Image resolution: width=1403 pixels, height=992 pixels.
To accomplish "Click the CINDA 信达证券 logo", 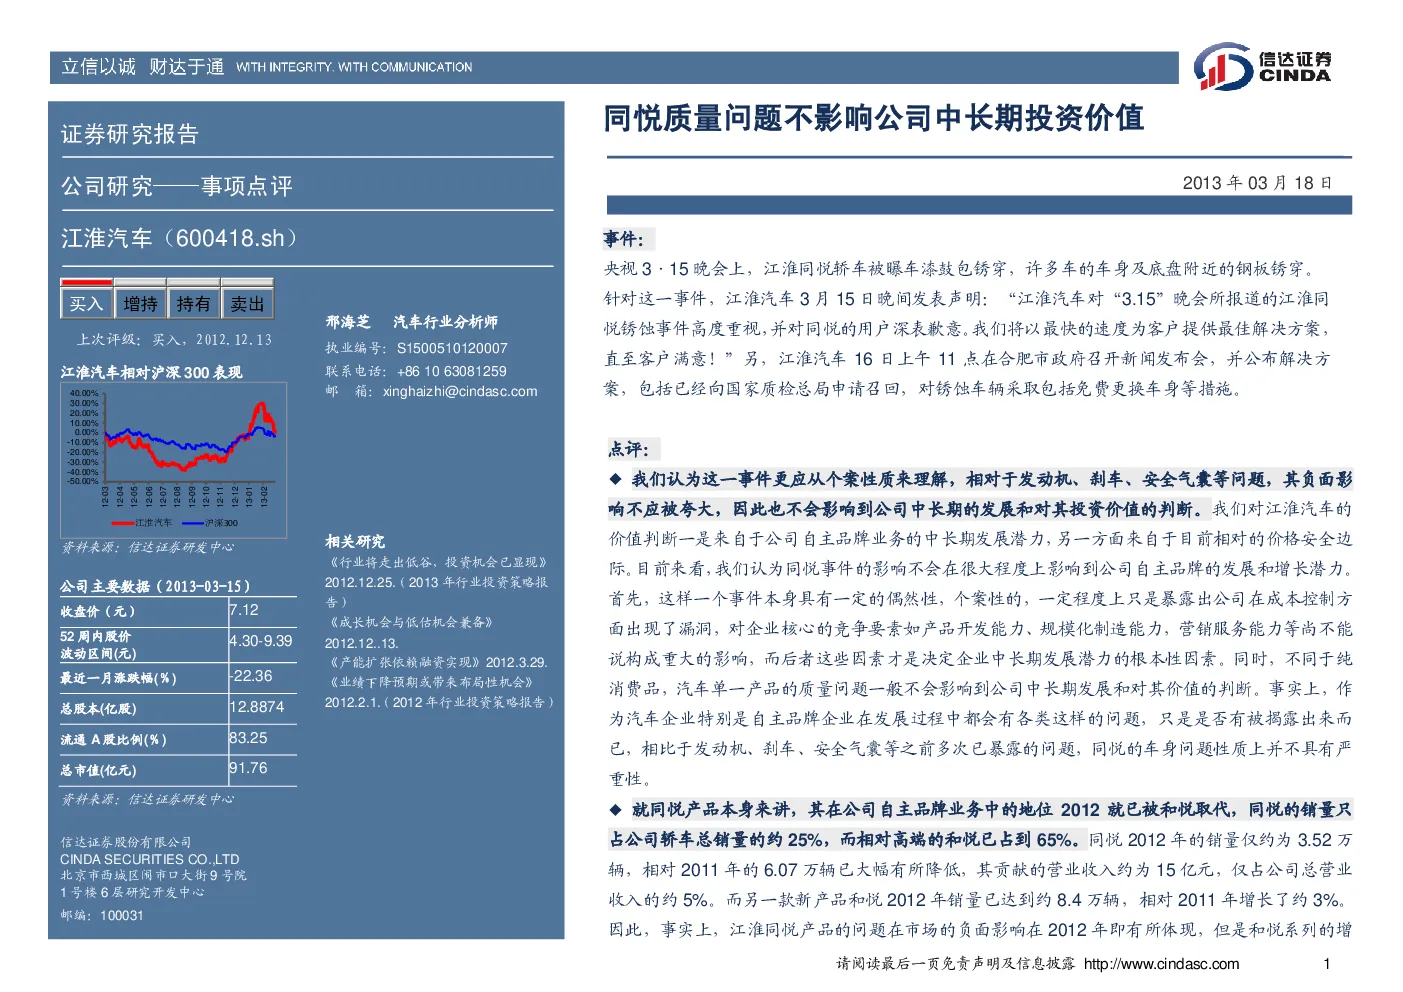I will (1262, 67).
